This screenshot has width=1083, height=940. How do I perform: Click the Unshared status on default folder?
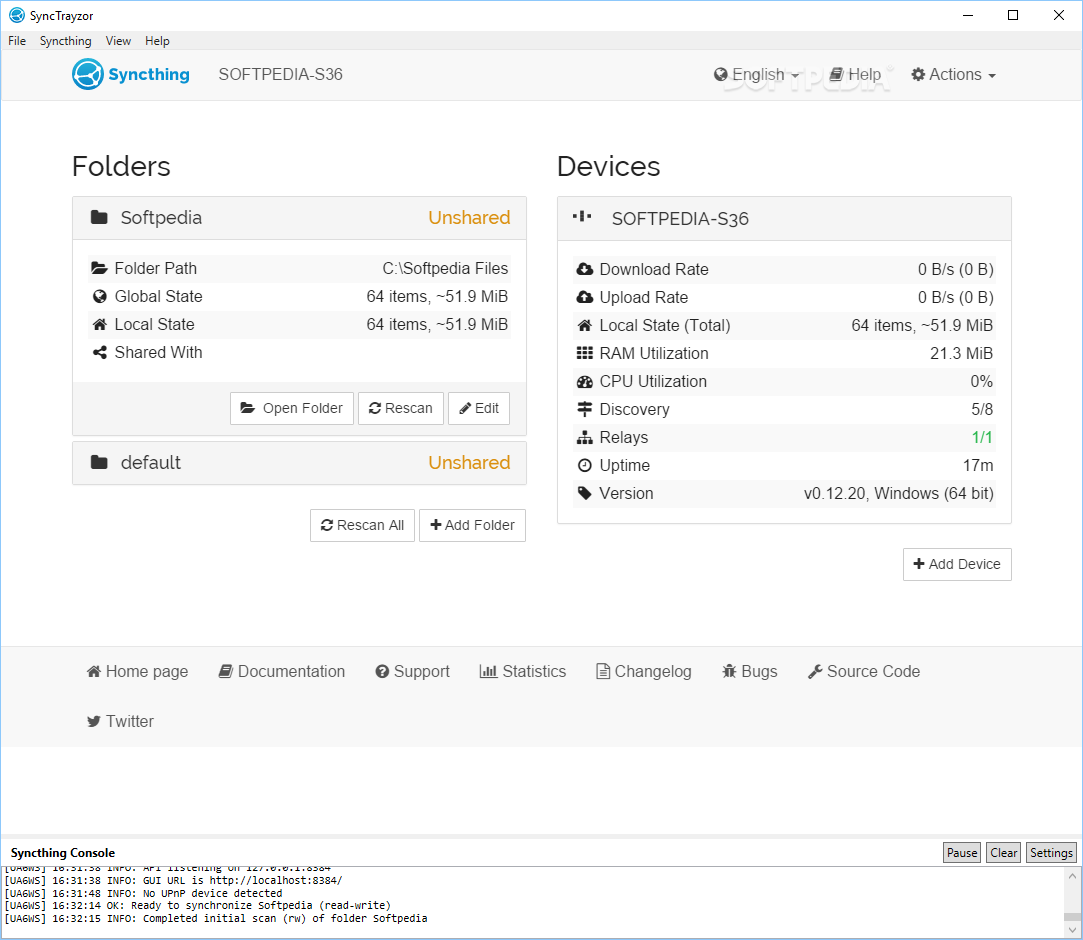469,462
